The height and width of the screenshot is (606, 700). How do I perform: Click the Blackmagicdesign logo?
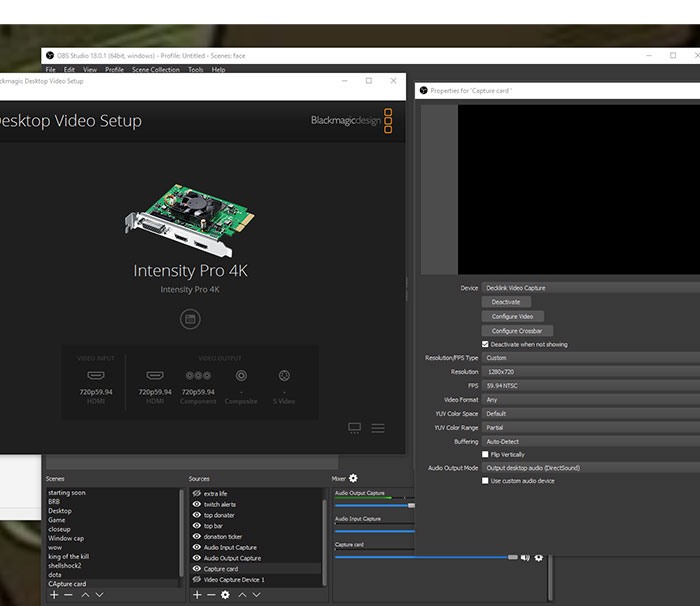coord(351,121)
